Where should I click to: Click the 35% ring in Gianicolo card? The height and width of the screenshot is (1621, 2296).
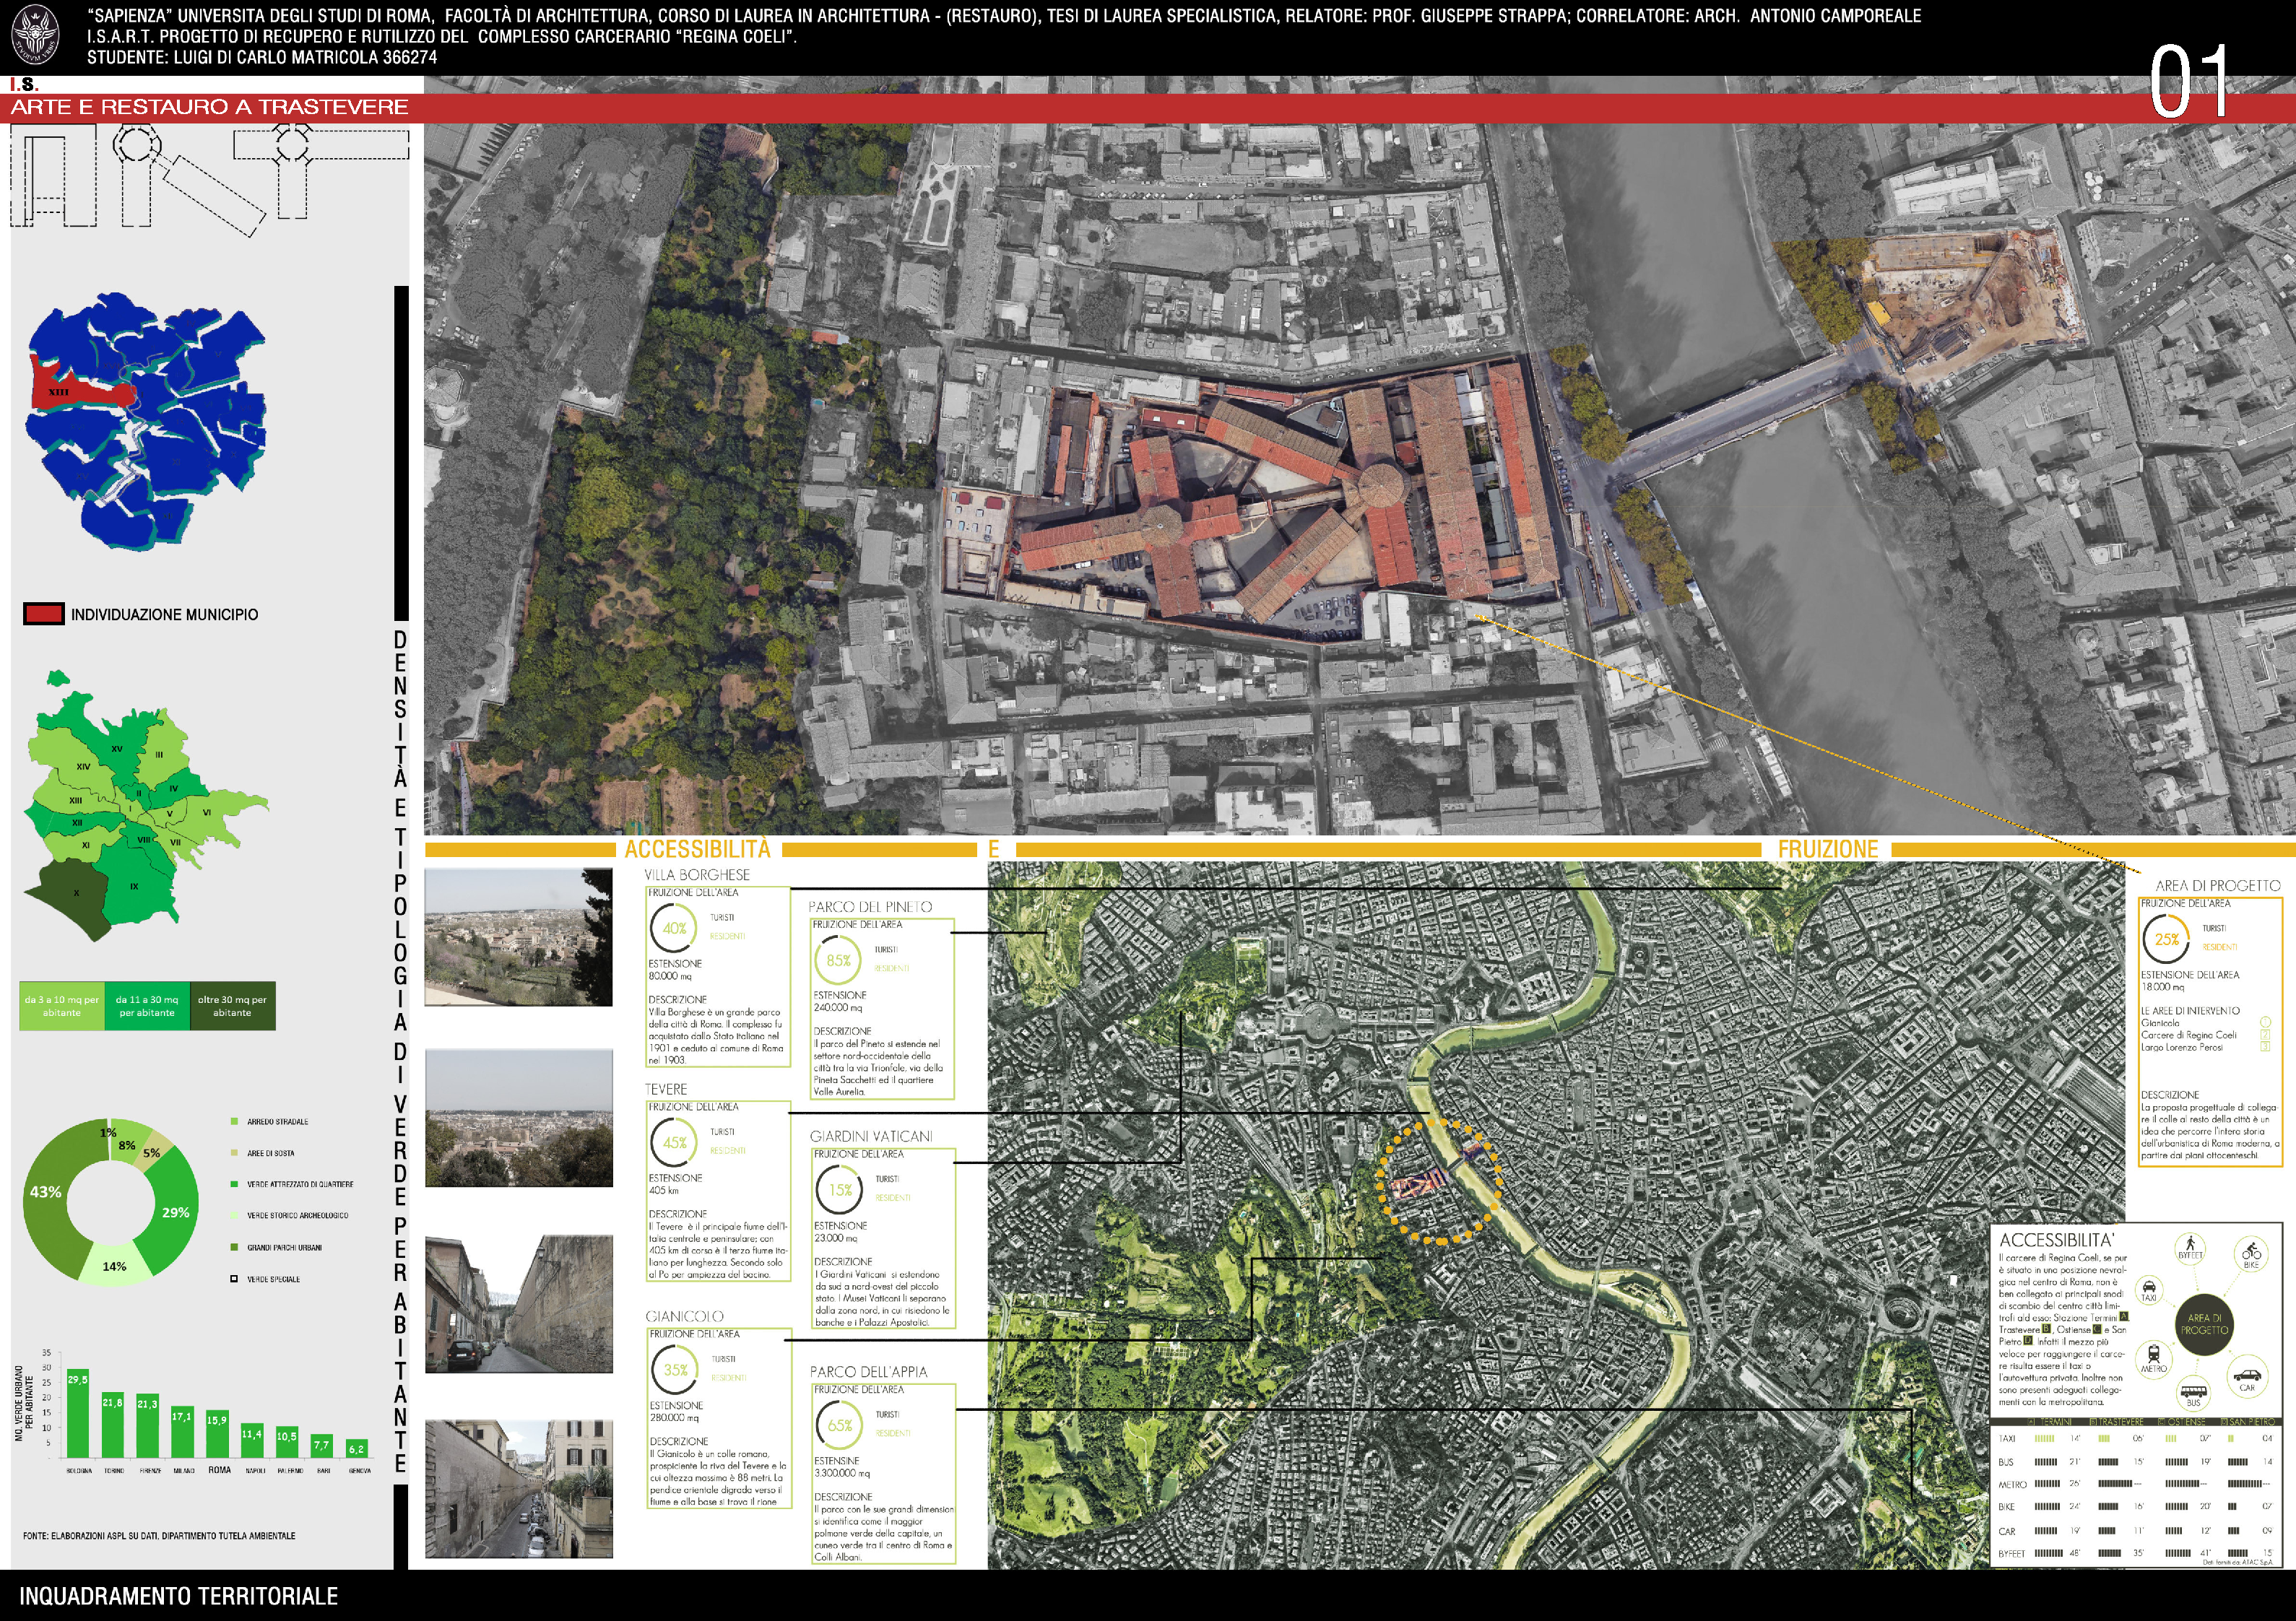(676, 1370)
